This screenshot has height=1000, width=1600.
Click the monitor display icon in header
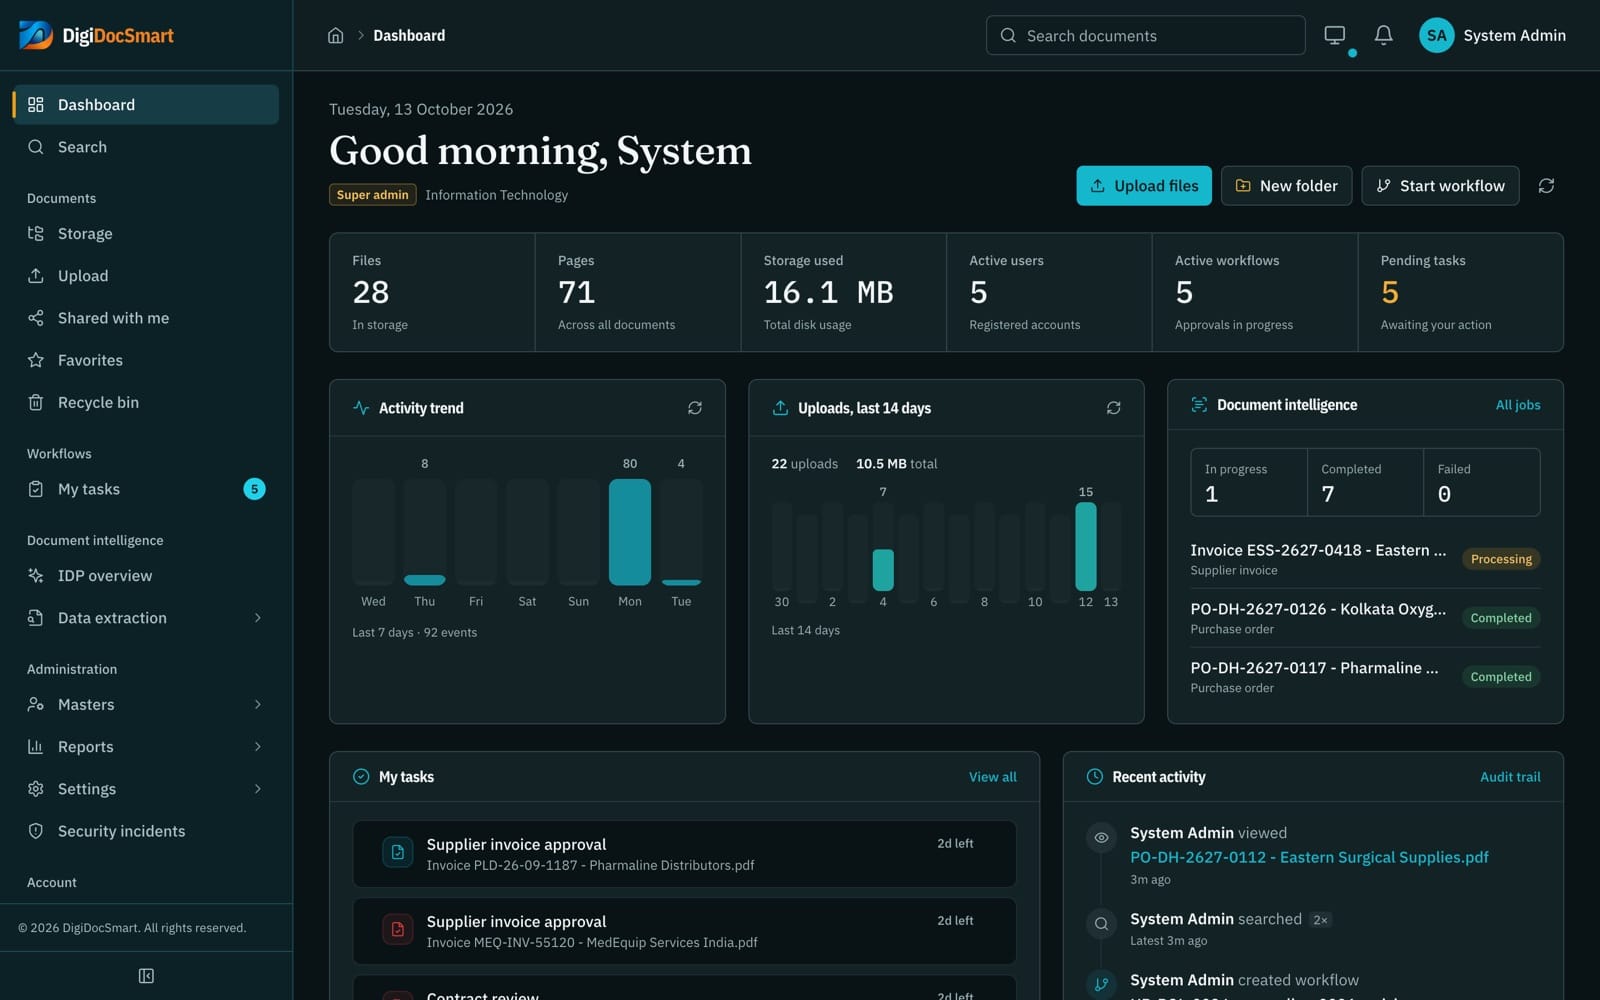click(1335, 36)
